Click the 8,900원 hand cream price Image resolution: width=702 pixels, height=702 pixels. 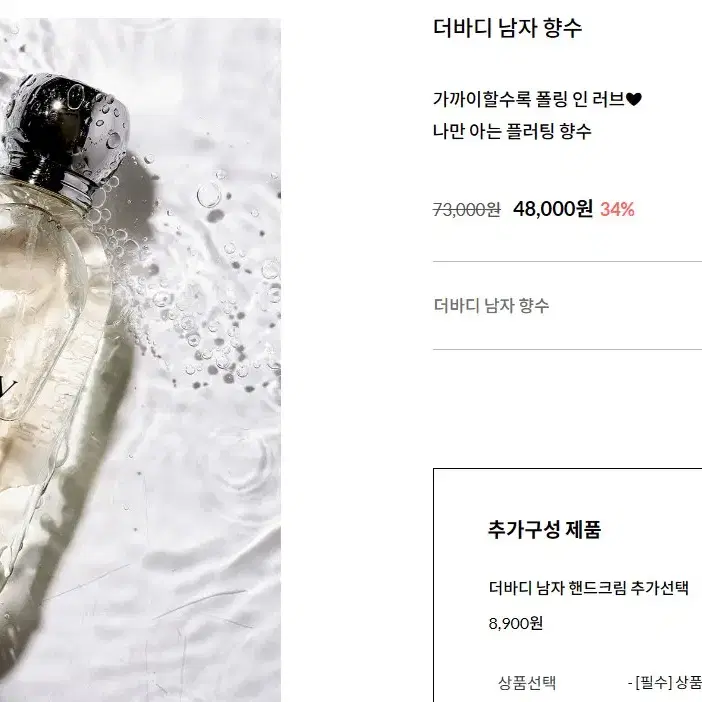click(x=516, y=623)
